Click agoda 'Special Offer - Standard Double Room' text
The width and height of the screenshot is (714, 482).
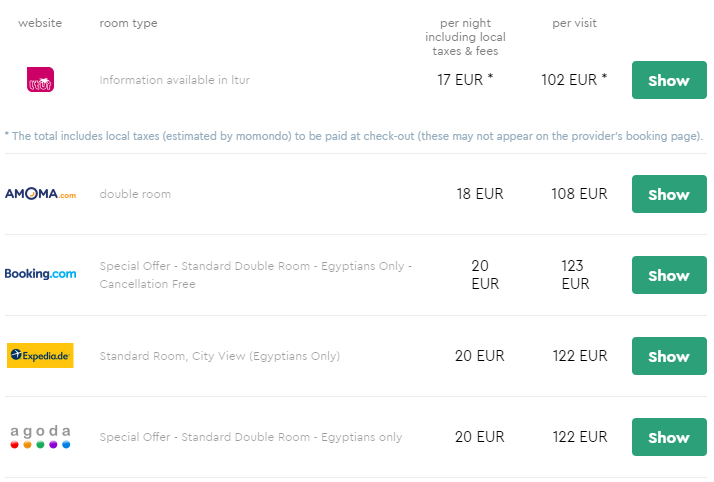[x=250, y=437]
